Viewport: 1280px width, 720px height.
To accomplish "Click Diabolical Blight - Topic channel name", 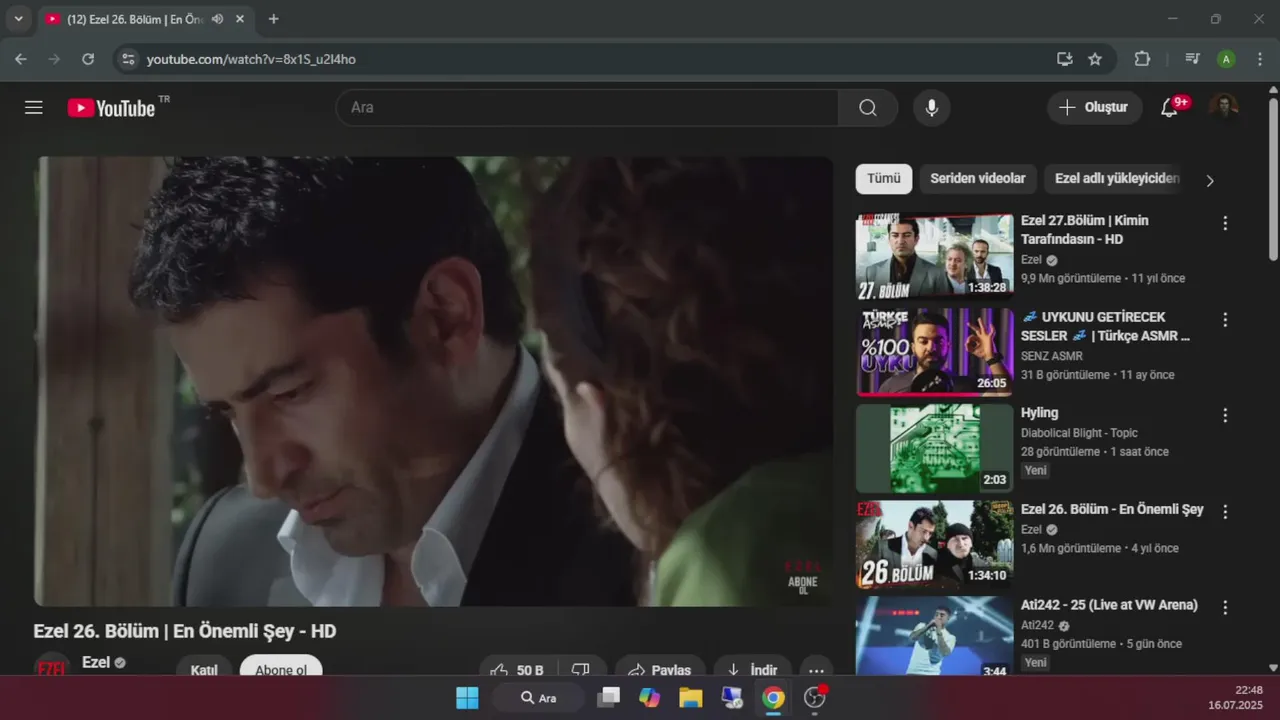I will click(x=1080, y=433).
